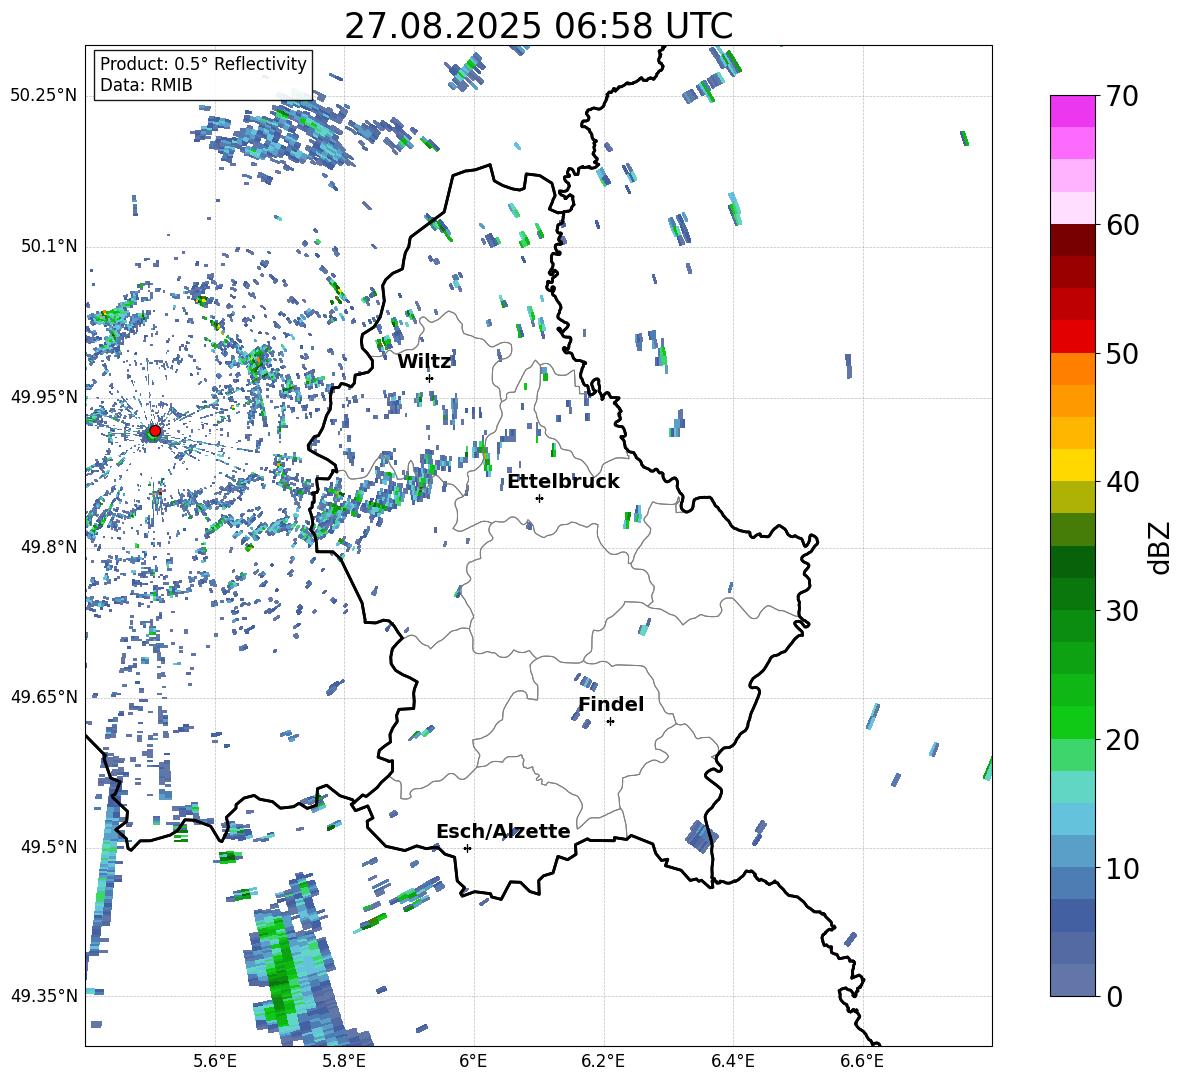Click the 70 colorbar tick label
1184x1081 pixels.
pyautogui.click(x=1121, y=97)
